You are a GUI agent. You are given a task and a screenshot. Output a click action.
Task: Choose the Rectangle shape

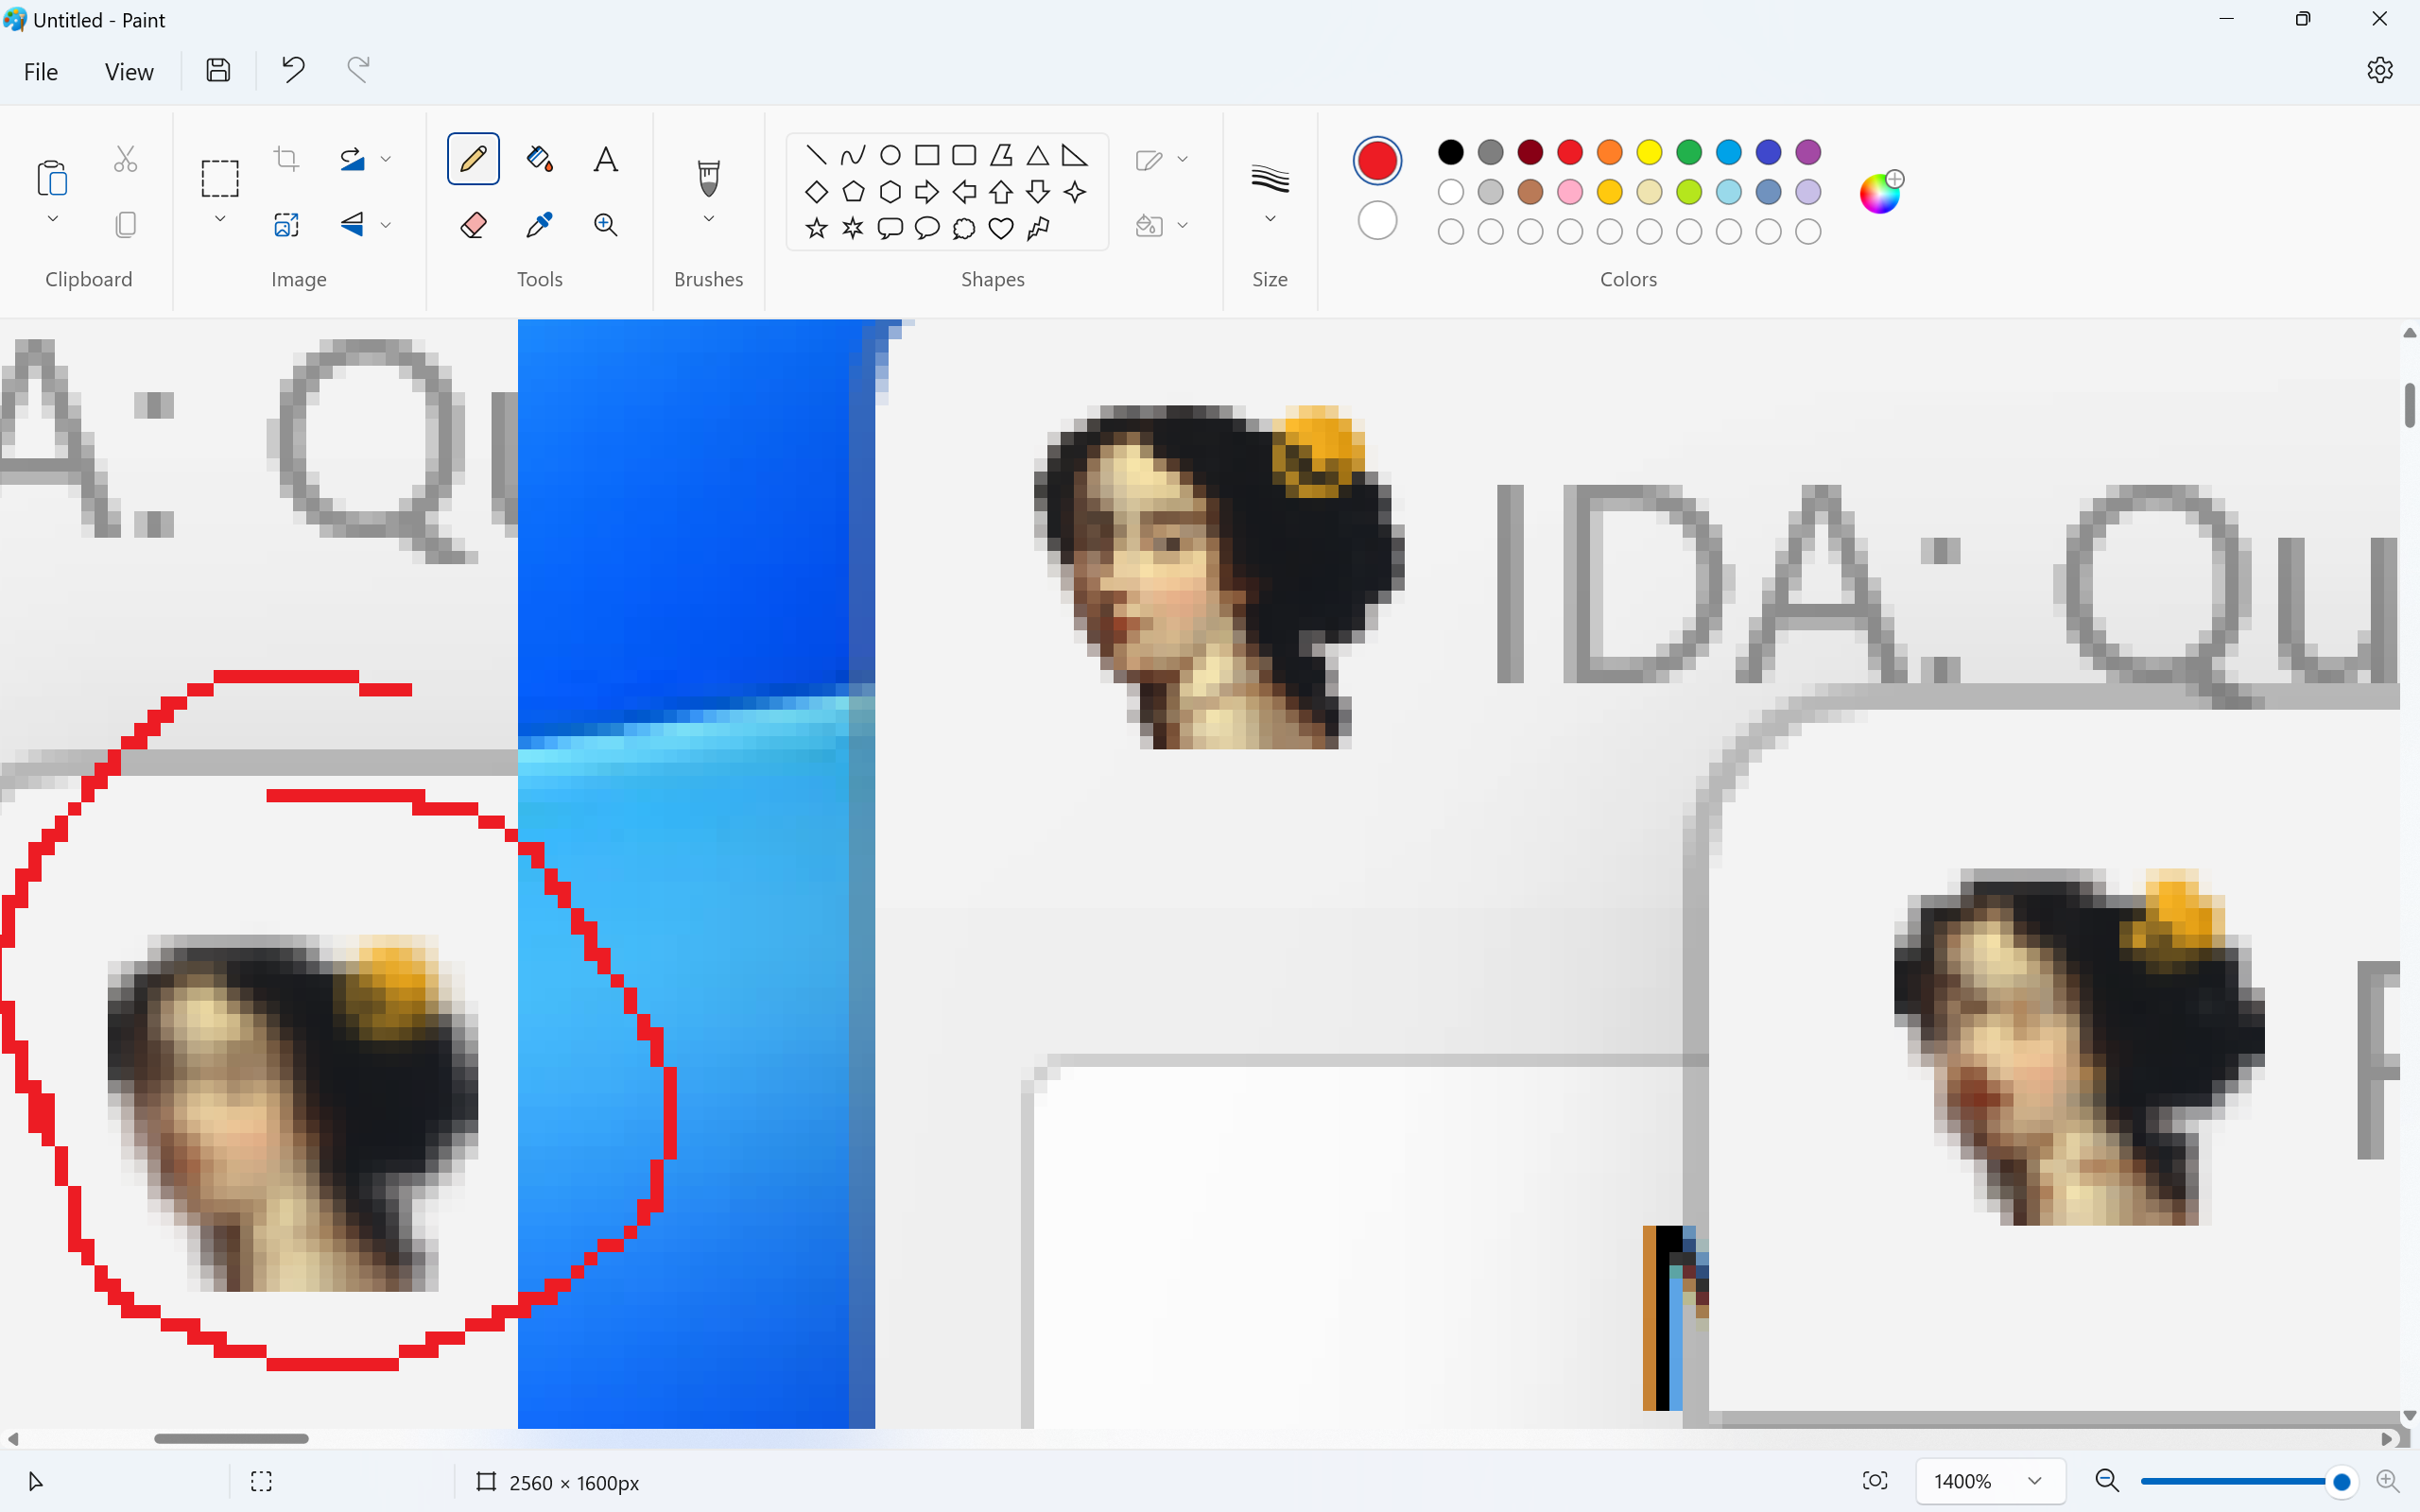pos(927,155)
